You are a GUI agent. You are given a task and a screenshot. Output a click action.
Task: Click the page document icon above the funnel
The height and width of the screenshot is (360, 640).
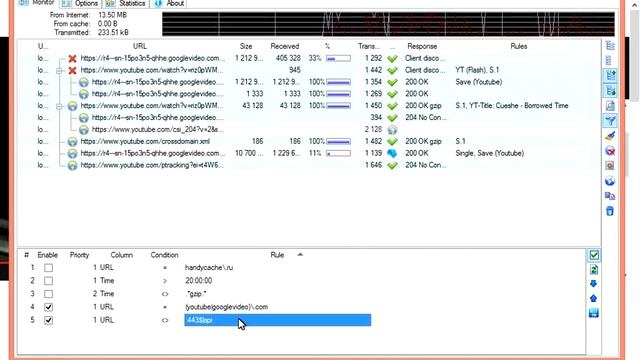tap(610, 106)
